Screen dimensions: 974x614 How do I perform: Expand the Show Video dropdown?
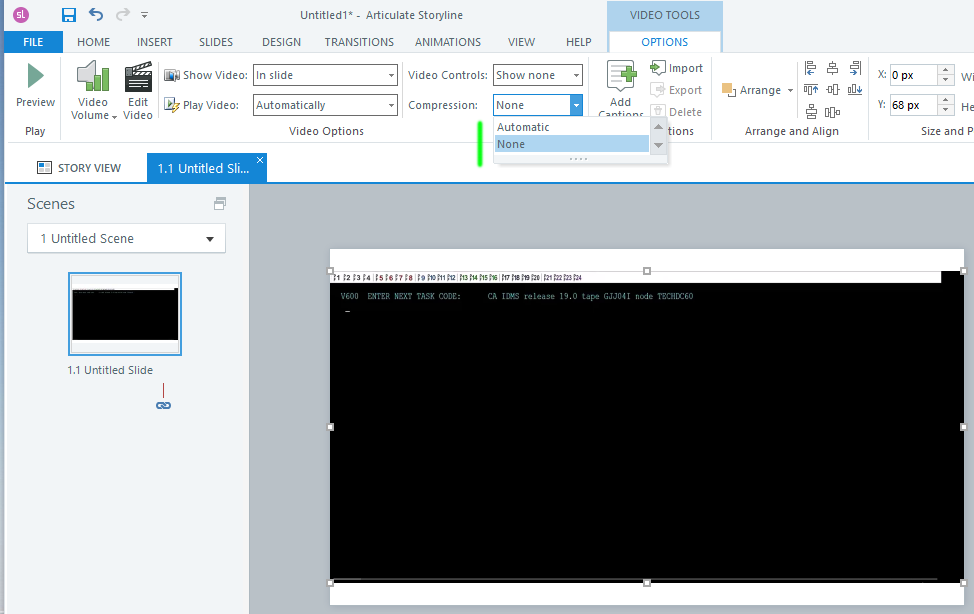390,75
